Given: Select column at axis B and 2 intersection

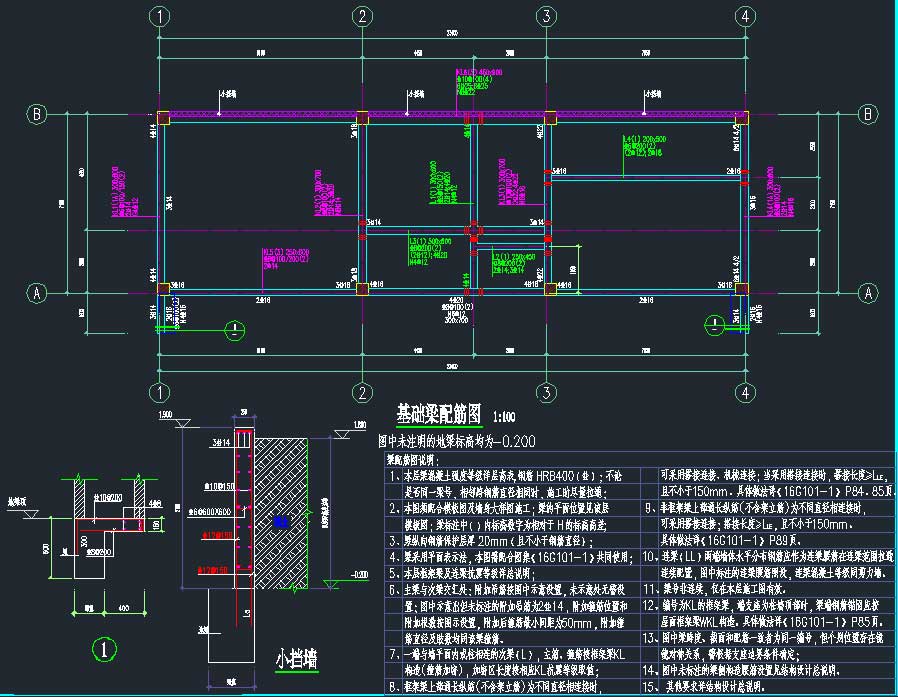Looking at the screenshot, I should [362, 118].
